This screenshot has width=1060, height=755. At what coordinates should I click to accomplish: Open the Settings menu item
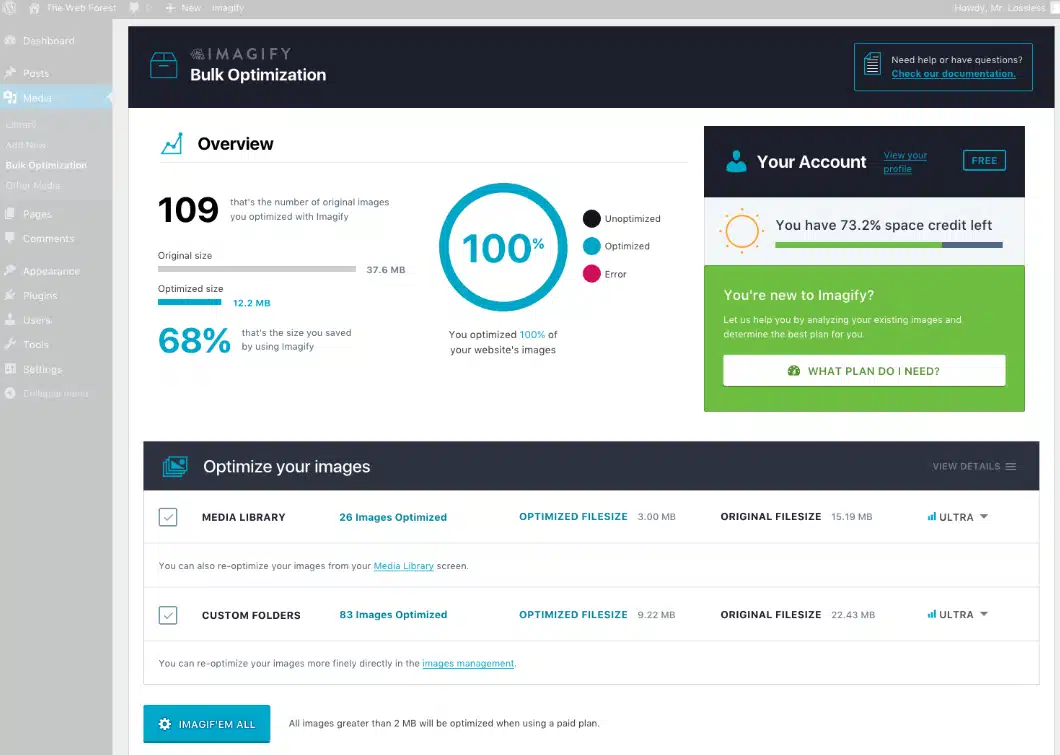point(42,369)
